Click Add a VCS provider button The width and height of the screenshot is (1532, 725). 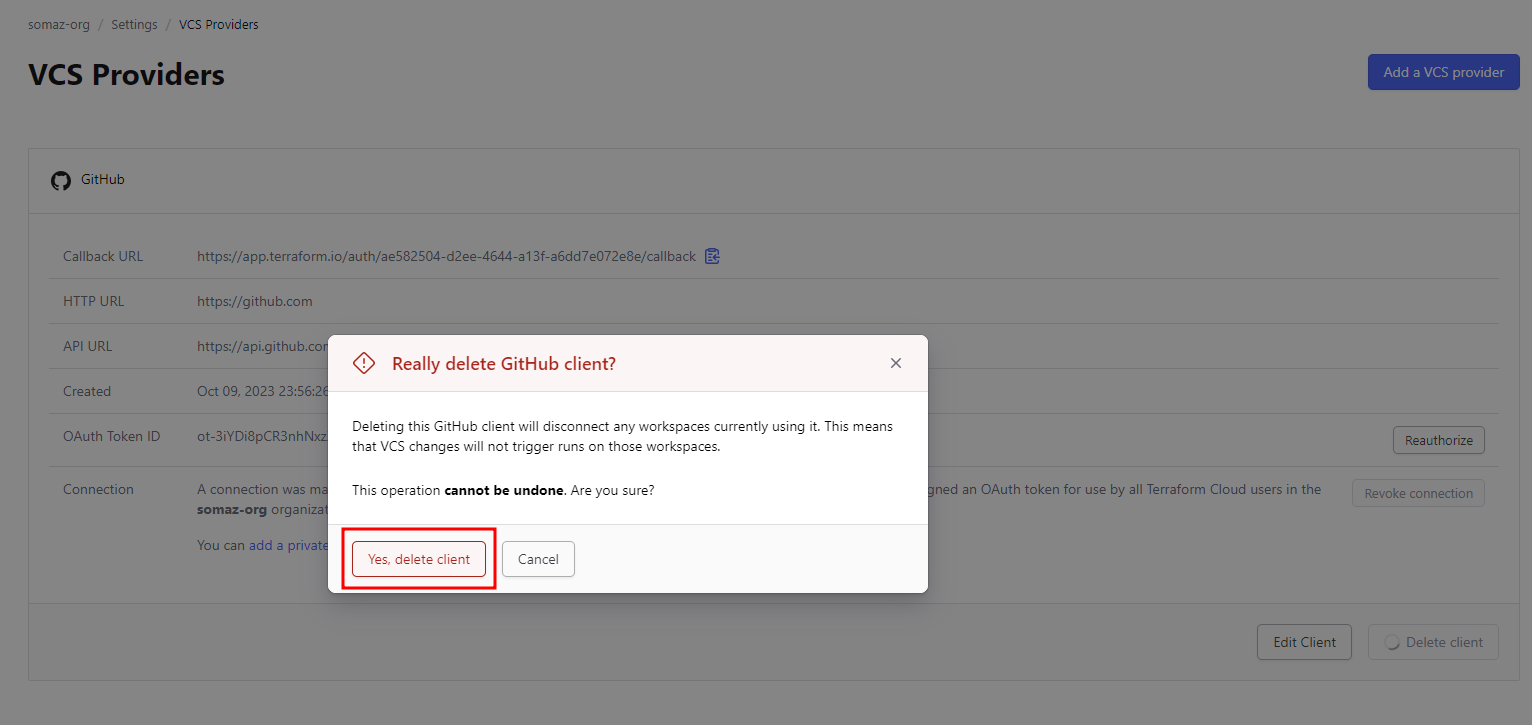(1443, 72)
